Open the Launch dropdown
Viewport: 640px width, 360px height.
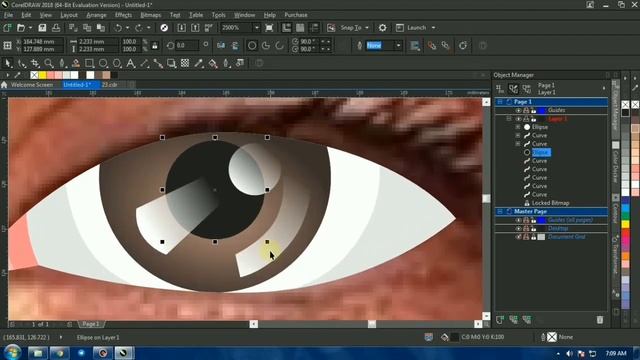[433, 28]
